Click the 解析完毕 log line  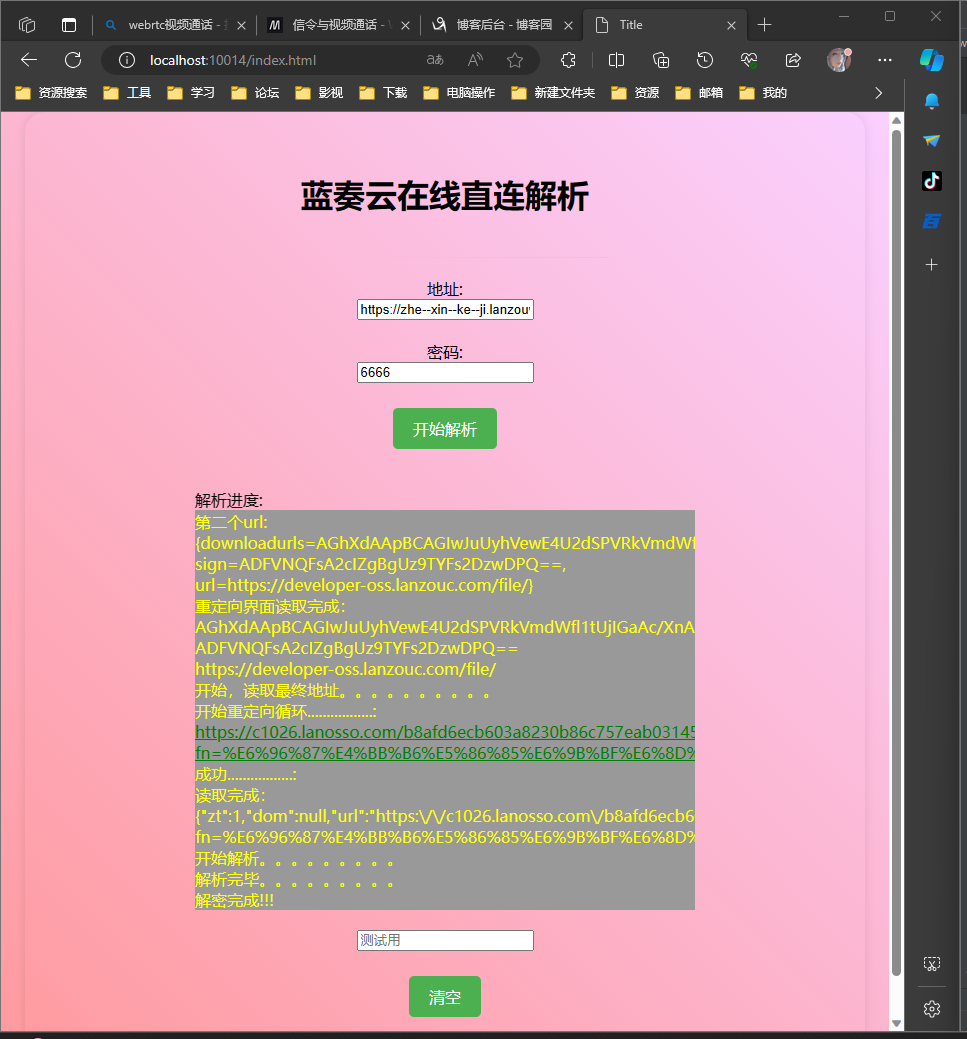(x=294, y=879)
